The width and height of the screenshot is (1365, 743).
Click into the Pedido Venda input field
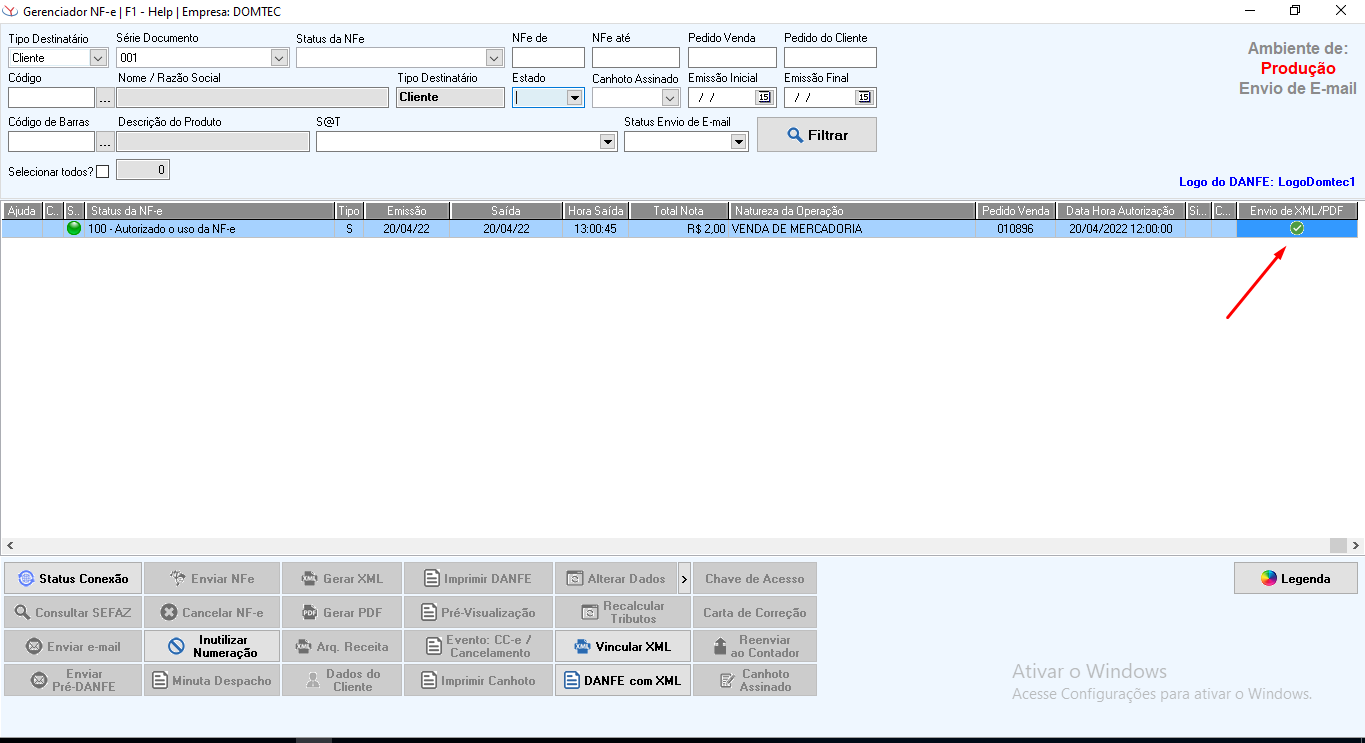(x=732, y=58)
